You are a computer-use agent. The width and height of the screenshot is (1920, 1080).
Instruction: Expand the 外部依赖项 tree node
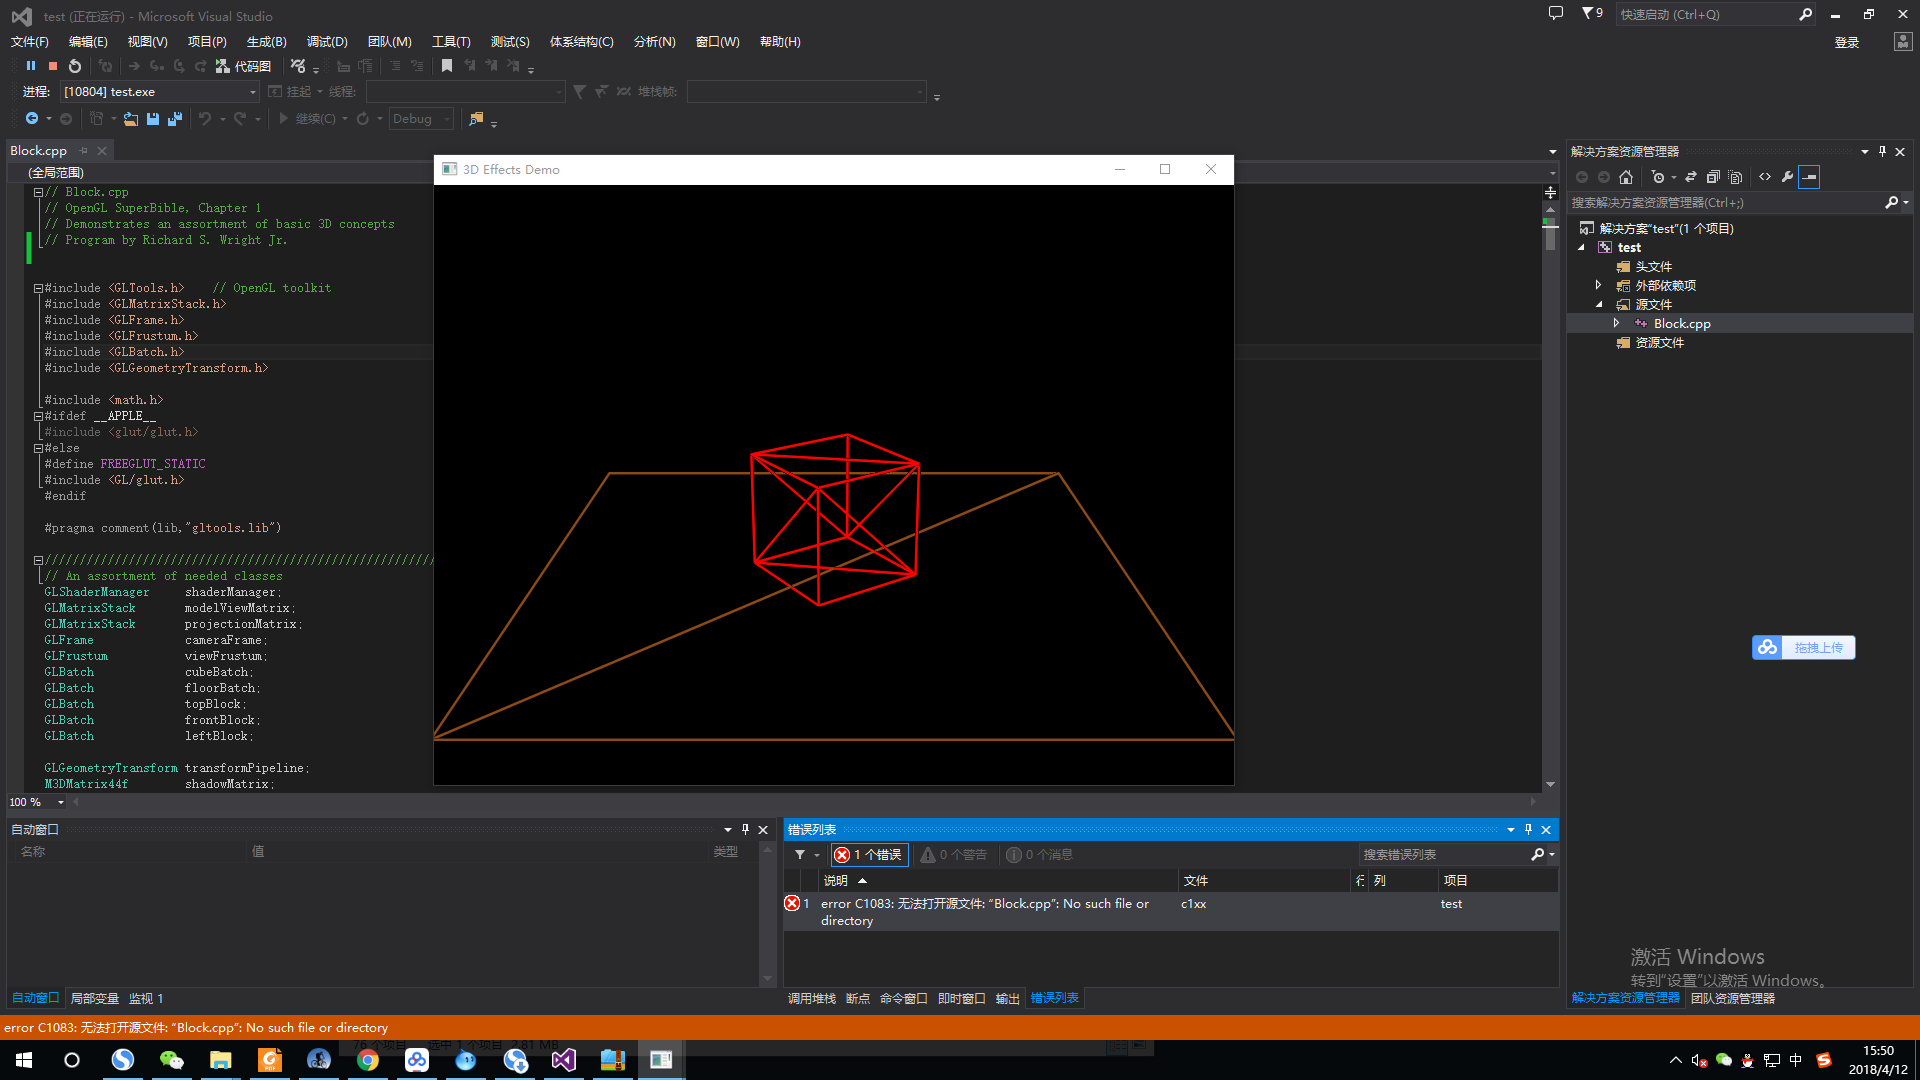click(1598, 285)
